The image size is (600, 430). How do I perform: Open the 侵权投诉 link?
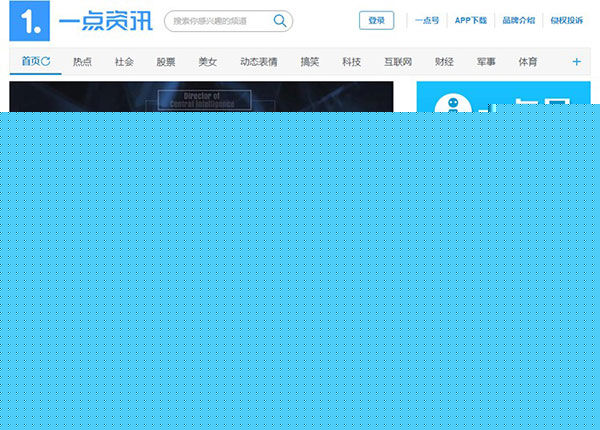coord(566,20)
